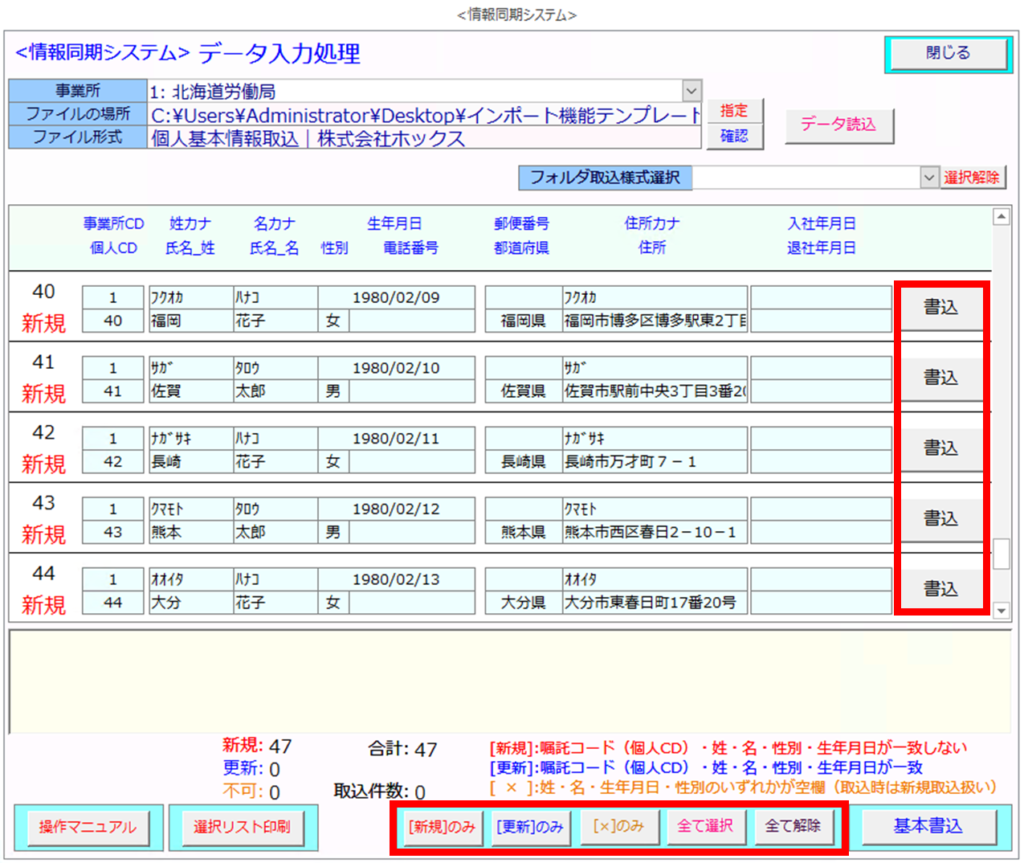Select the [更新]のみ filter button

pyautogui.click(x=529, y=826)
